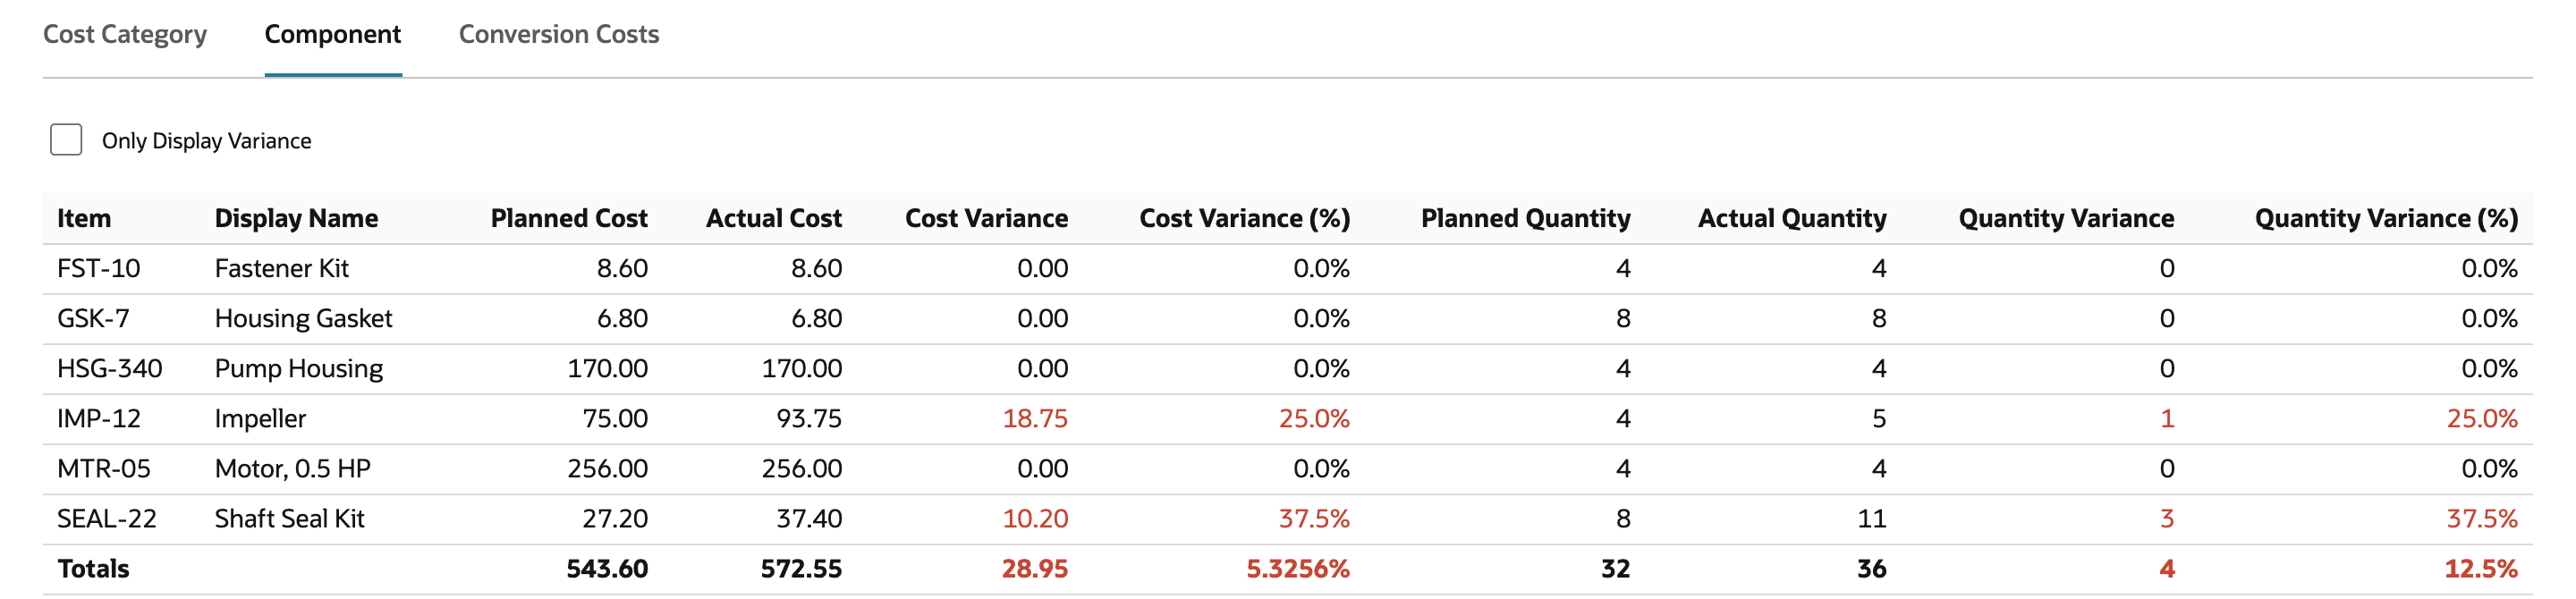Click the Actual Quantity column header
The image size is (2576, 599).
click(x=1792, y=218)
